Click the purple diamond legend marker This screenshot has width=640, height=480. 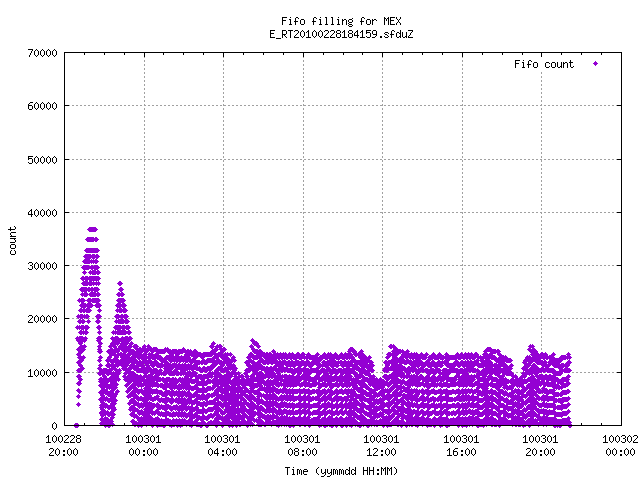[x=596, y=64]
